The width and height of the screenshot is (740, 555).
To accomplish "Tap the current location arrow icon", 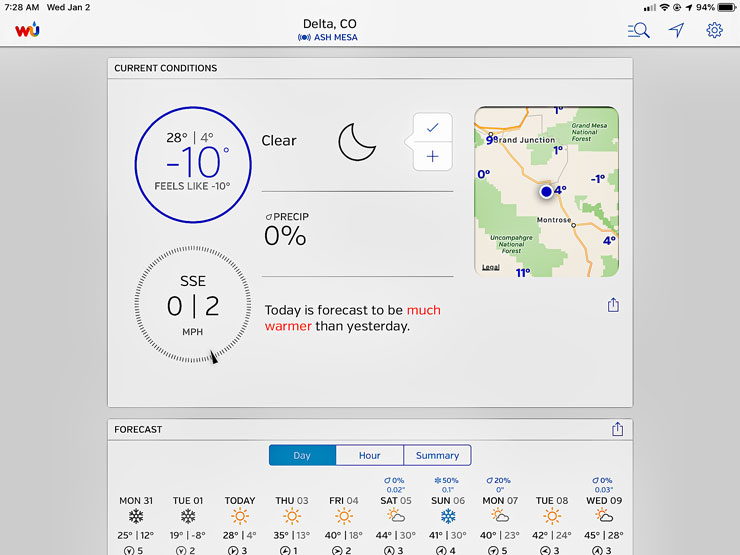I will coord(677,30).
